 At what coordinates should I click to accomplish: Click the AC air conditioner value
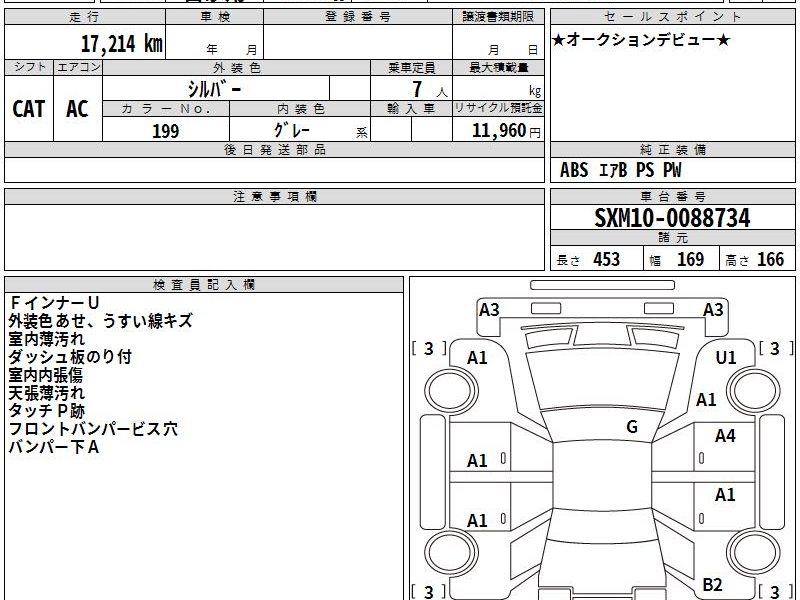(x=78, y=109)
